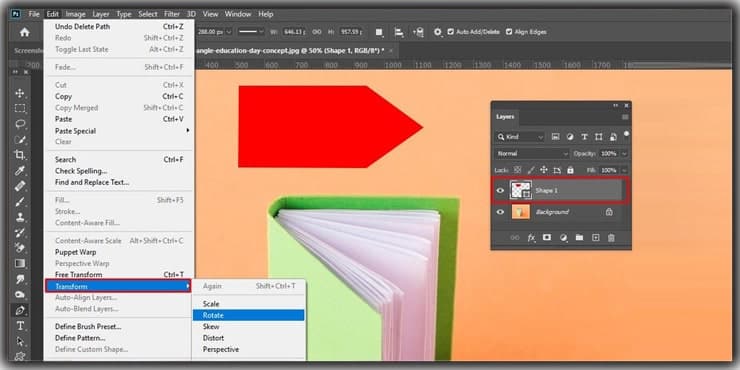The image size is (740, 370).
Task: Open the stroke width dropdown arrow
Action: click(x=229, y=32)
